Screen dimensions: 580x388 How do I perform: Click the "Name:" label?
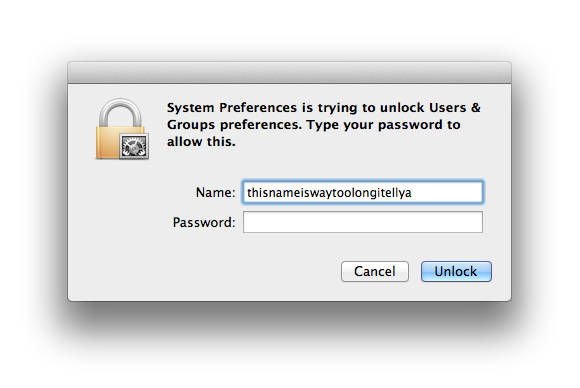pyautogui.click(x=215, y=192)
